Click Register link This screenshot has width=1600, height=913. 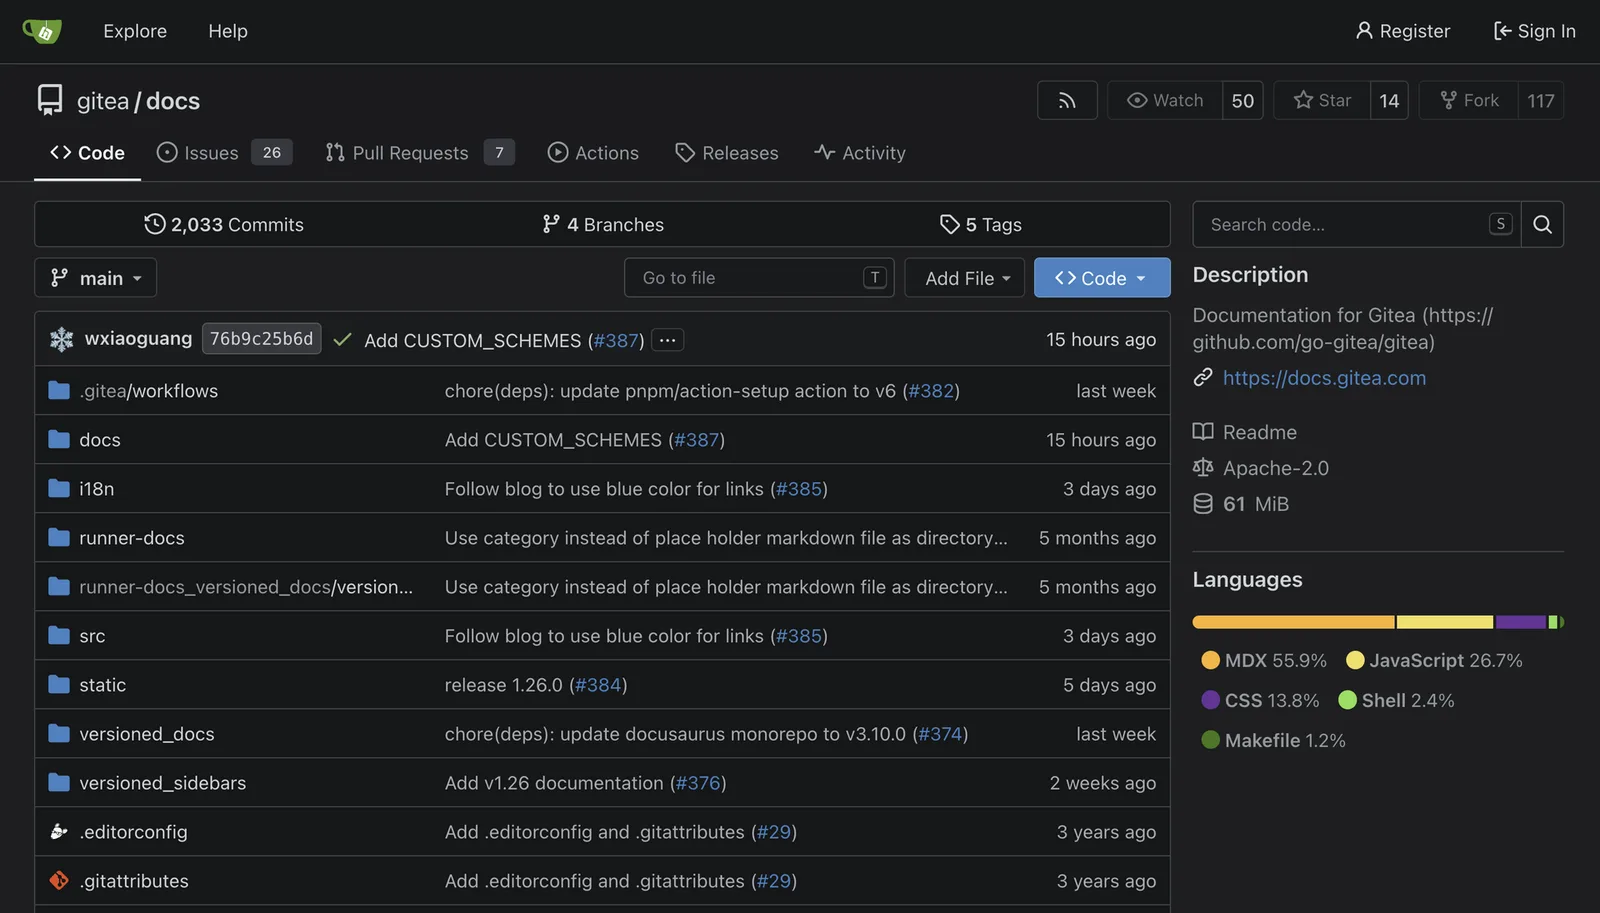[1402, 31]
